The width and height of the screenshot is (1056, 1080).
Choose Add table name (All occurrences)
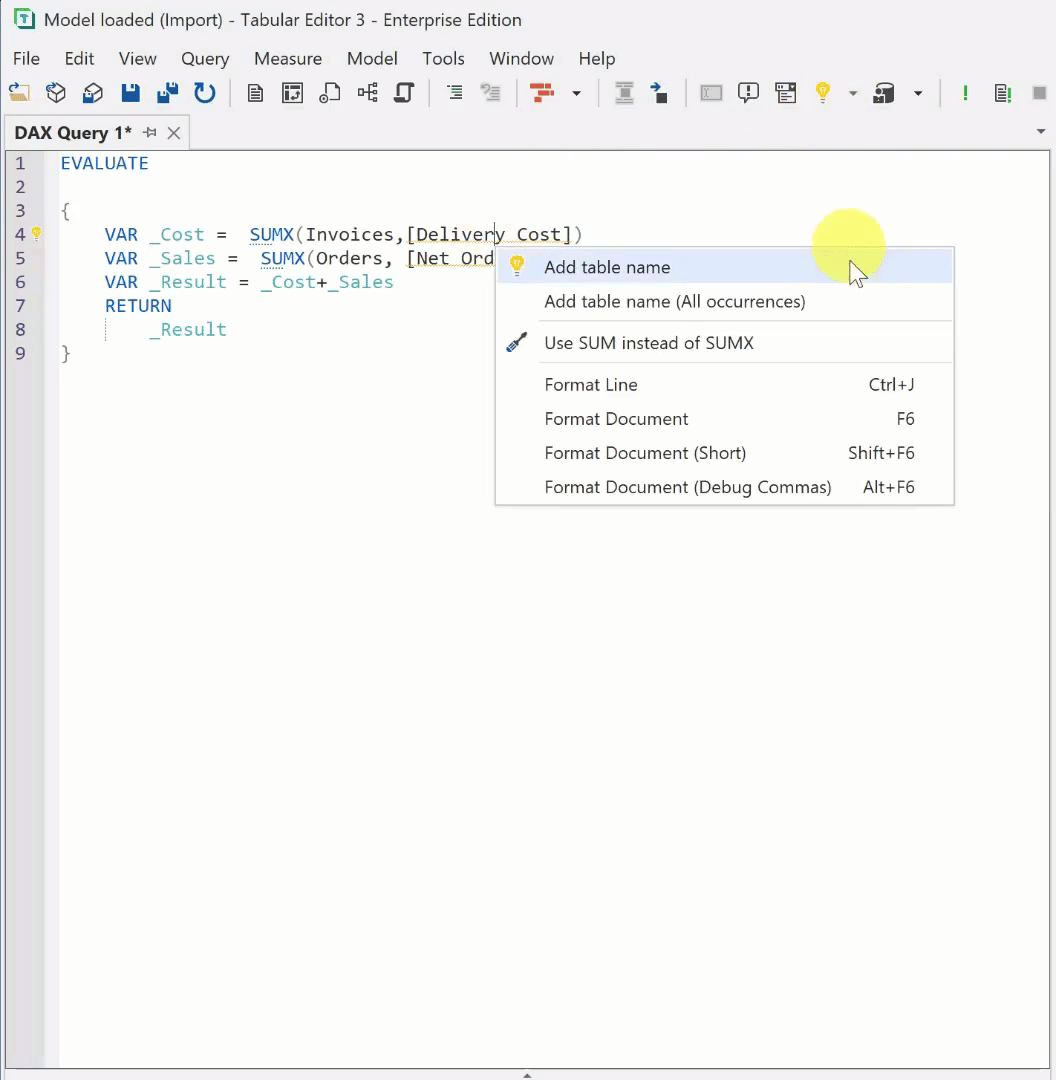click(x=725, y=302)
